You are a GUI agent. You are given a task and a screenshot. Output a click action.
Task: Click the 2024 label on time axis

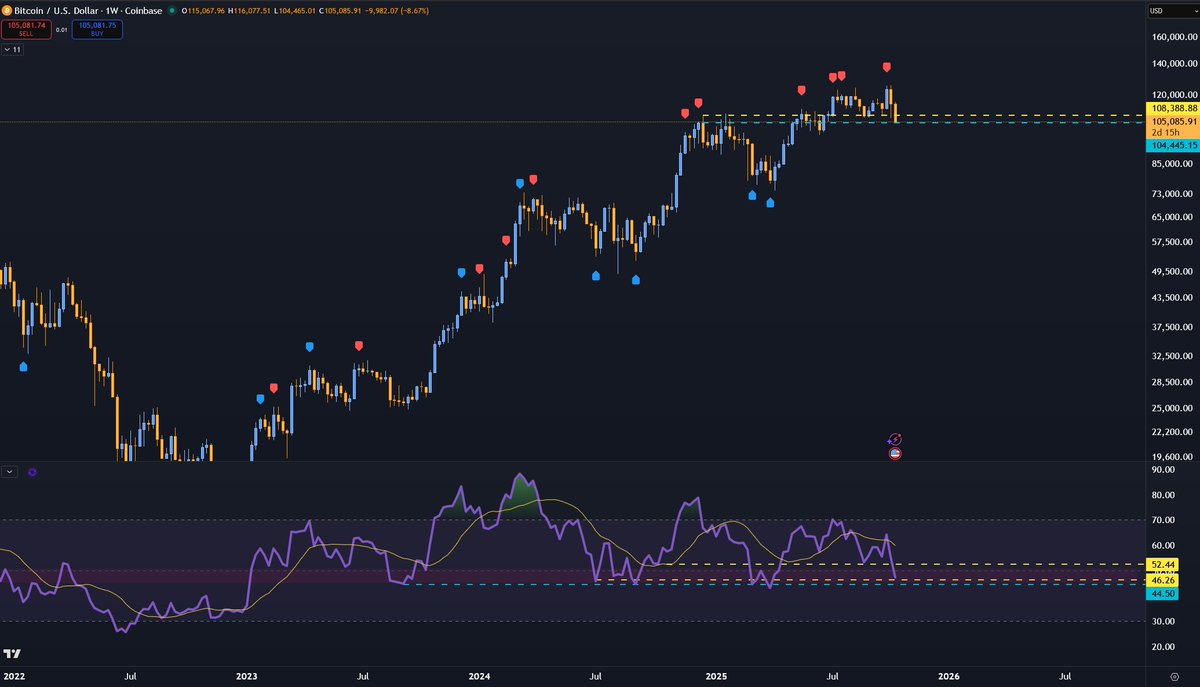point(480,676)
